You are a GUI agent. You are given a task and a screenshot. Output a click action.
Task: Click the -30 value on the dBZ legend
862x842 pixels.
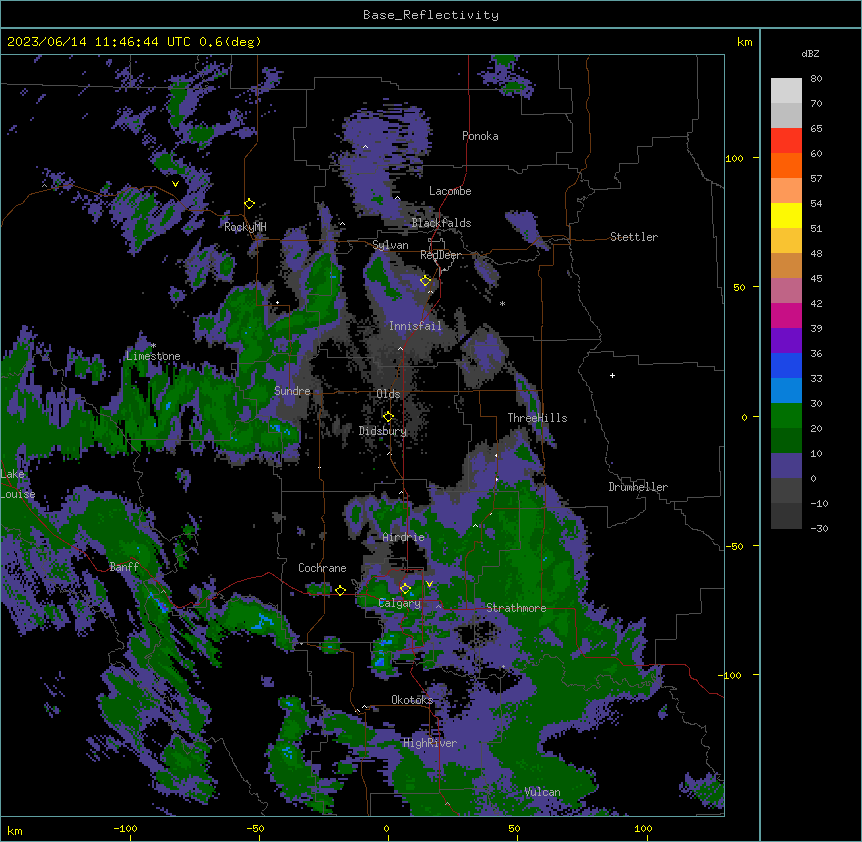(819, 529)
